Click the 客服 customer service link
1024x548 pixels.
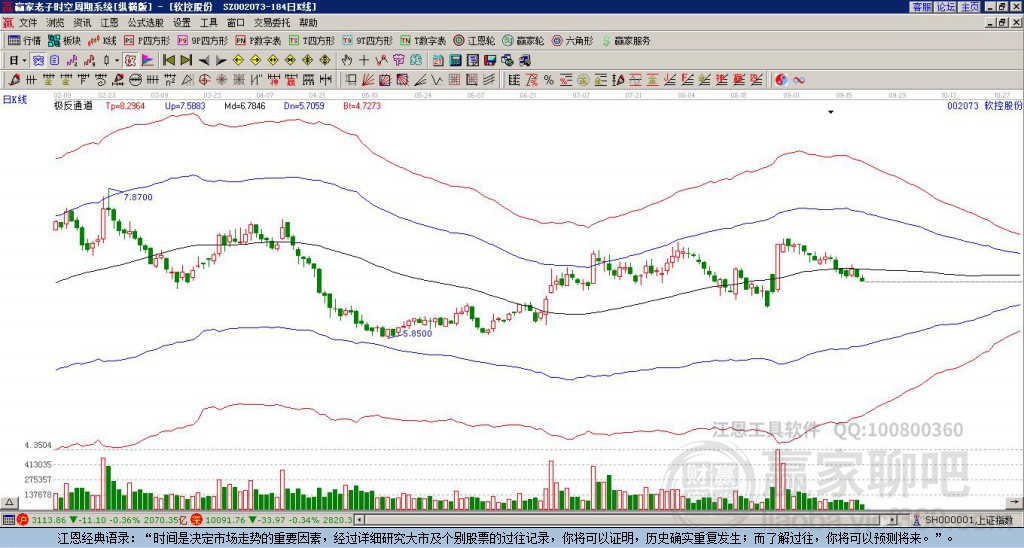click(921, 7)
